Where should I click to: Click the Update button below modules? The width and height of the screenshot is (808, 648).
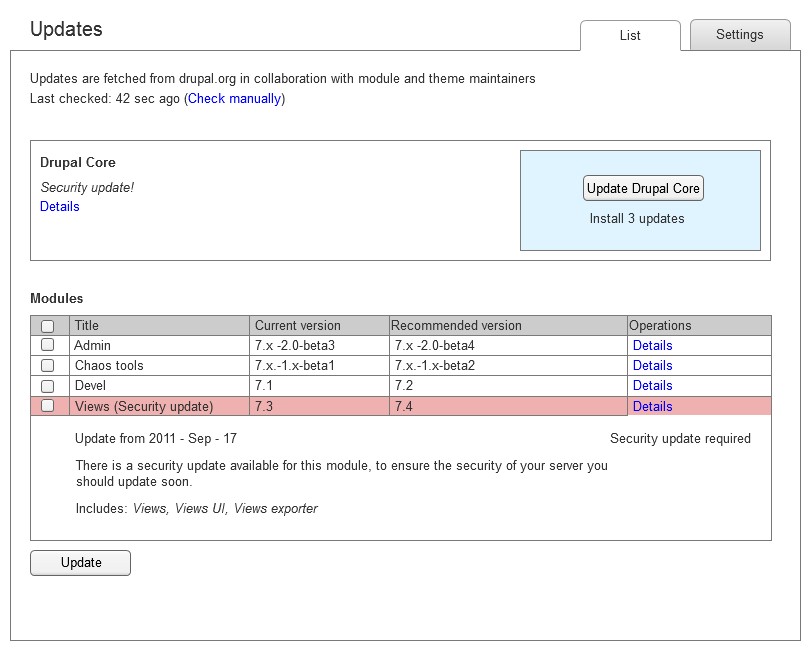pyautogui.click(x=80, y=562)
